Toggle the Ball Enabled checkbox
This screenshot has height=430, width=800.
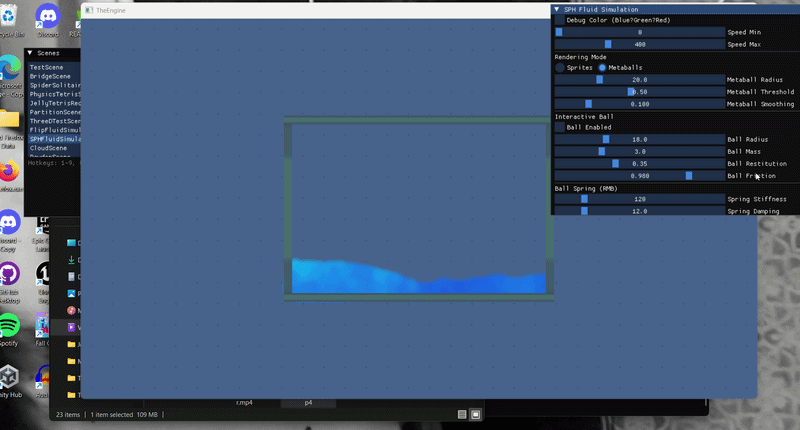pos(560,127)
